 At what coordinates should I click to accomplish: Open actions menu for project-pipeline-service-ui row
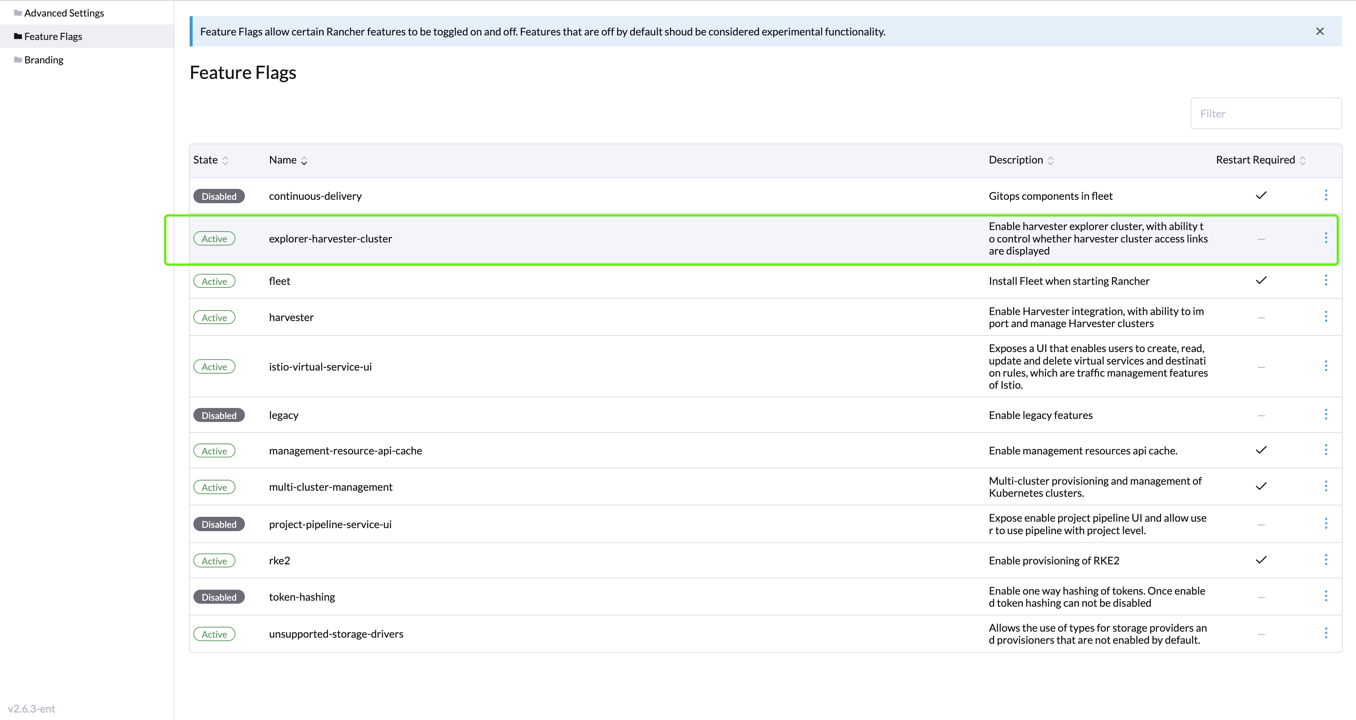click(1326, 523)
